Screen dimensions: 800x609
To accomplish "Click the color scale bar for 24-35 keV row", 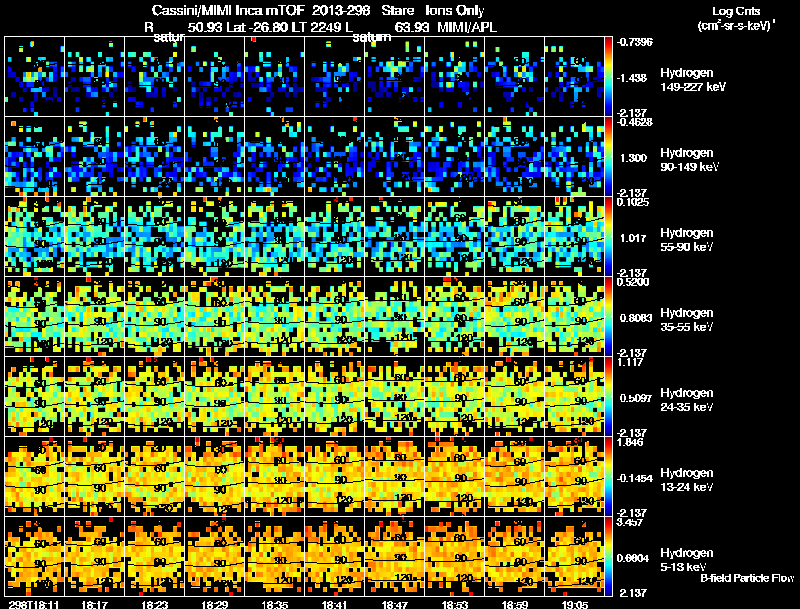I will pos(608,397).
